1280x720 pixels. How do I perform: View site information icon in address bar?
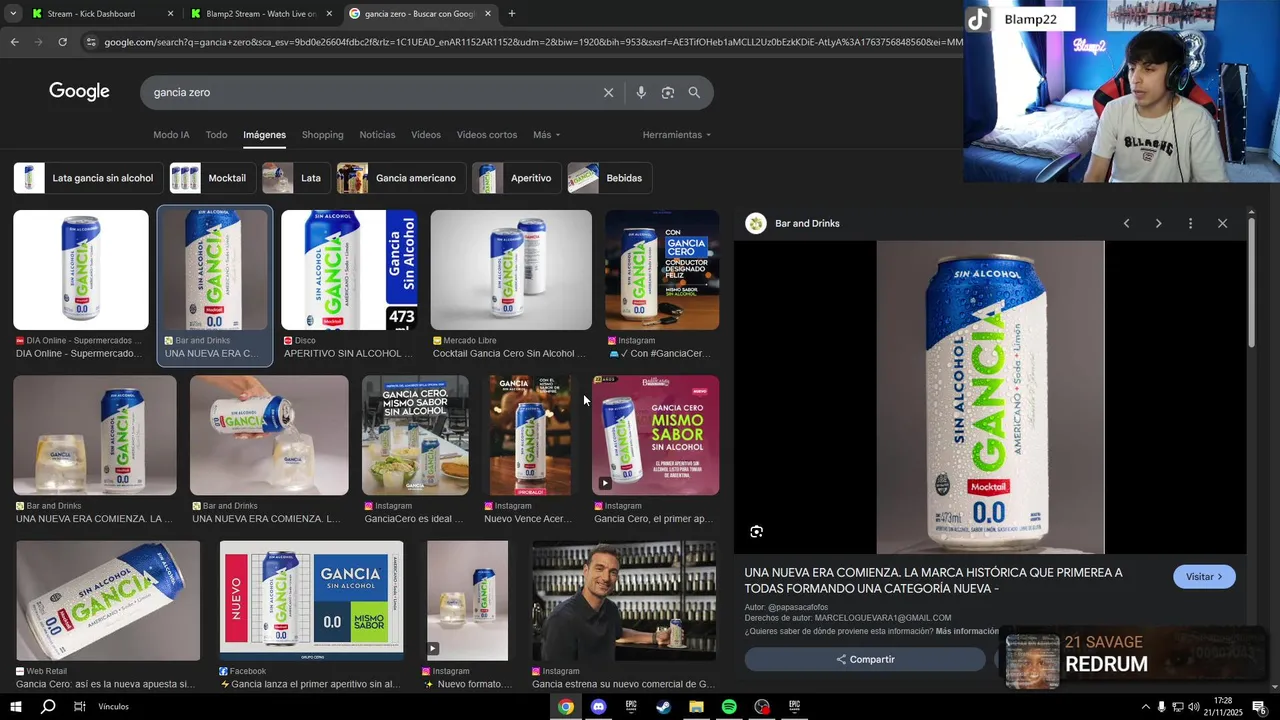pos(91,42)
